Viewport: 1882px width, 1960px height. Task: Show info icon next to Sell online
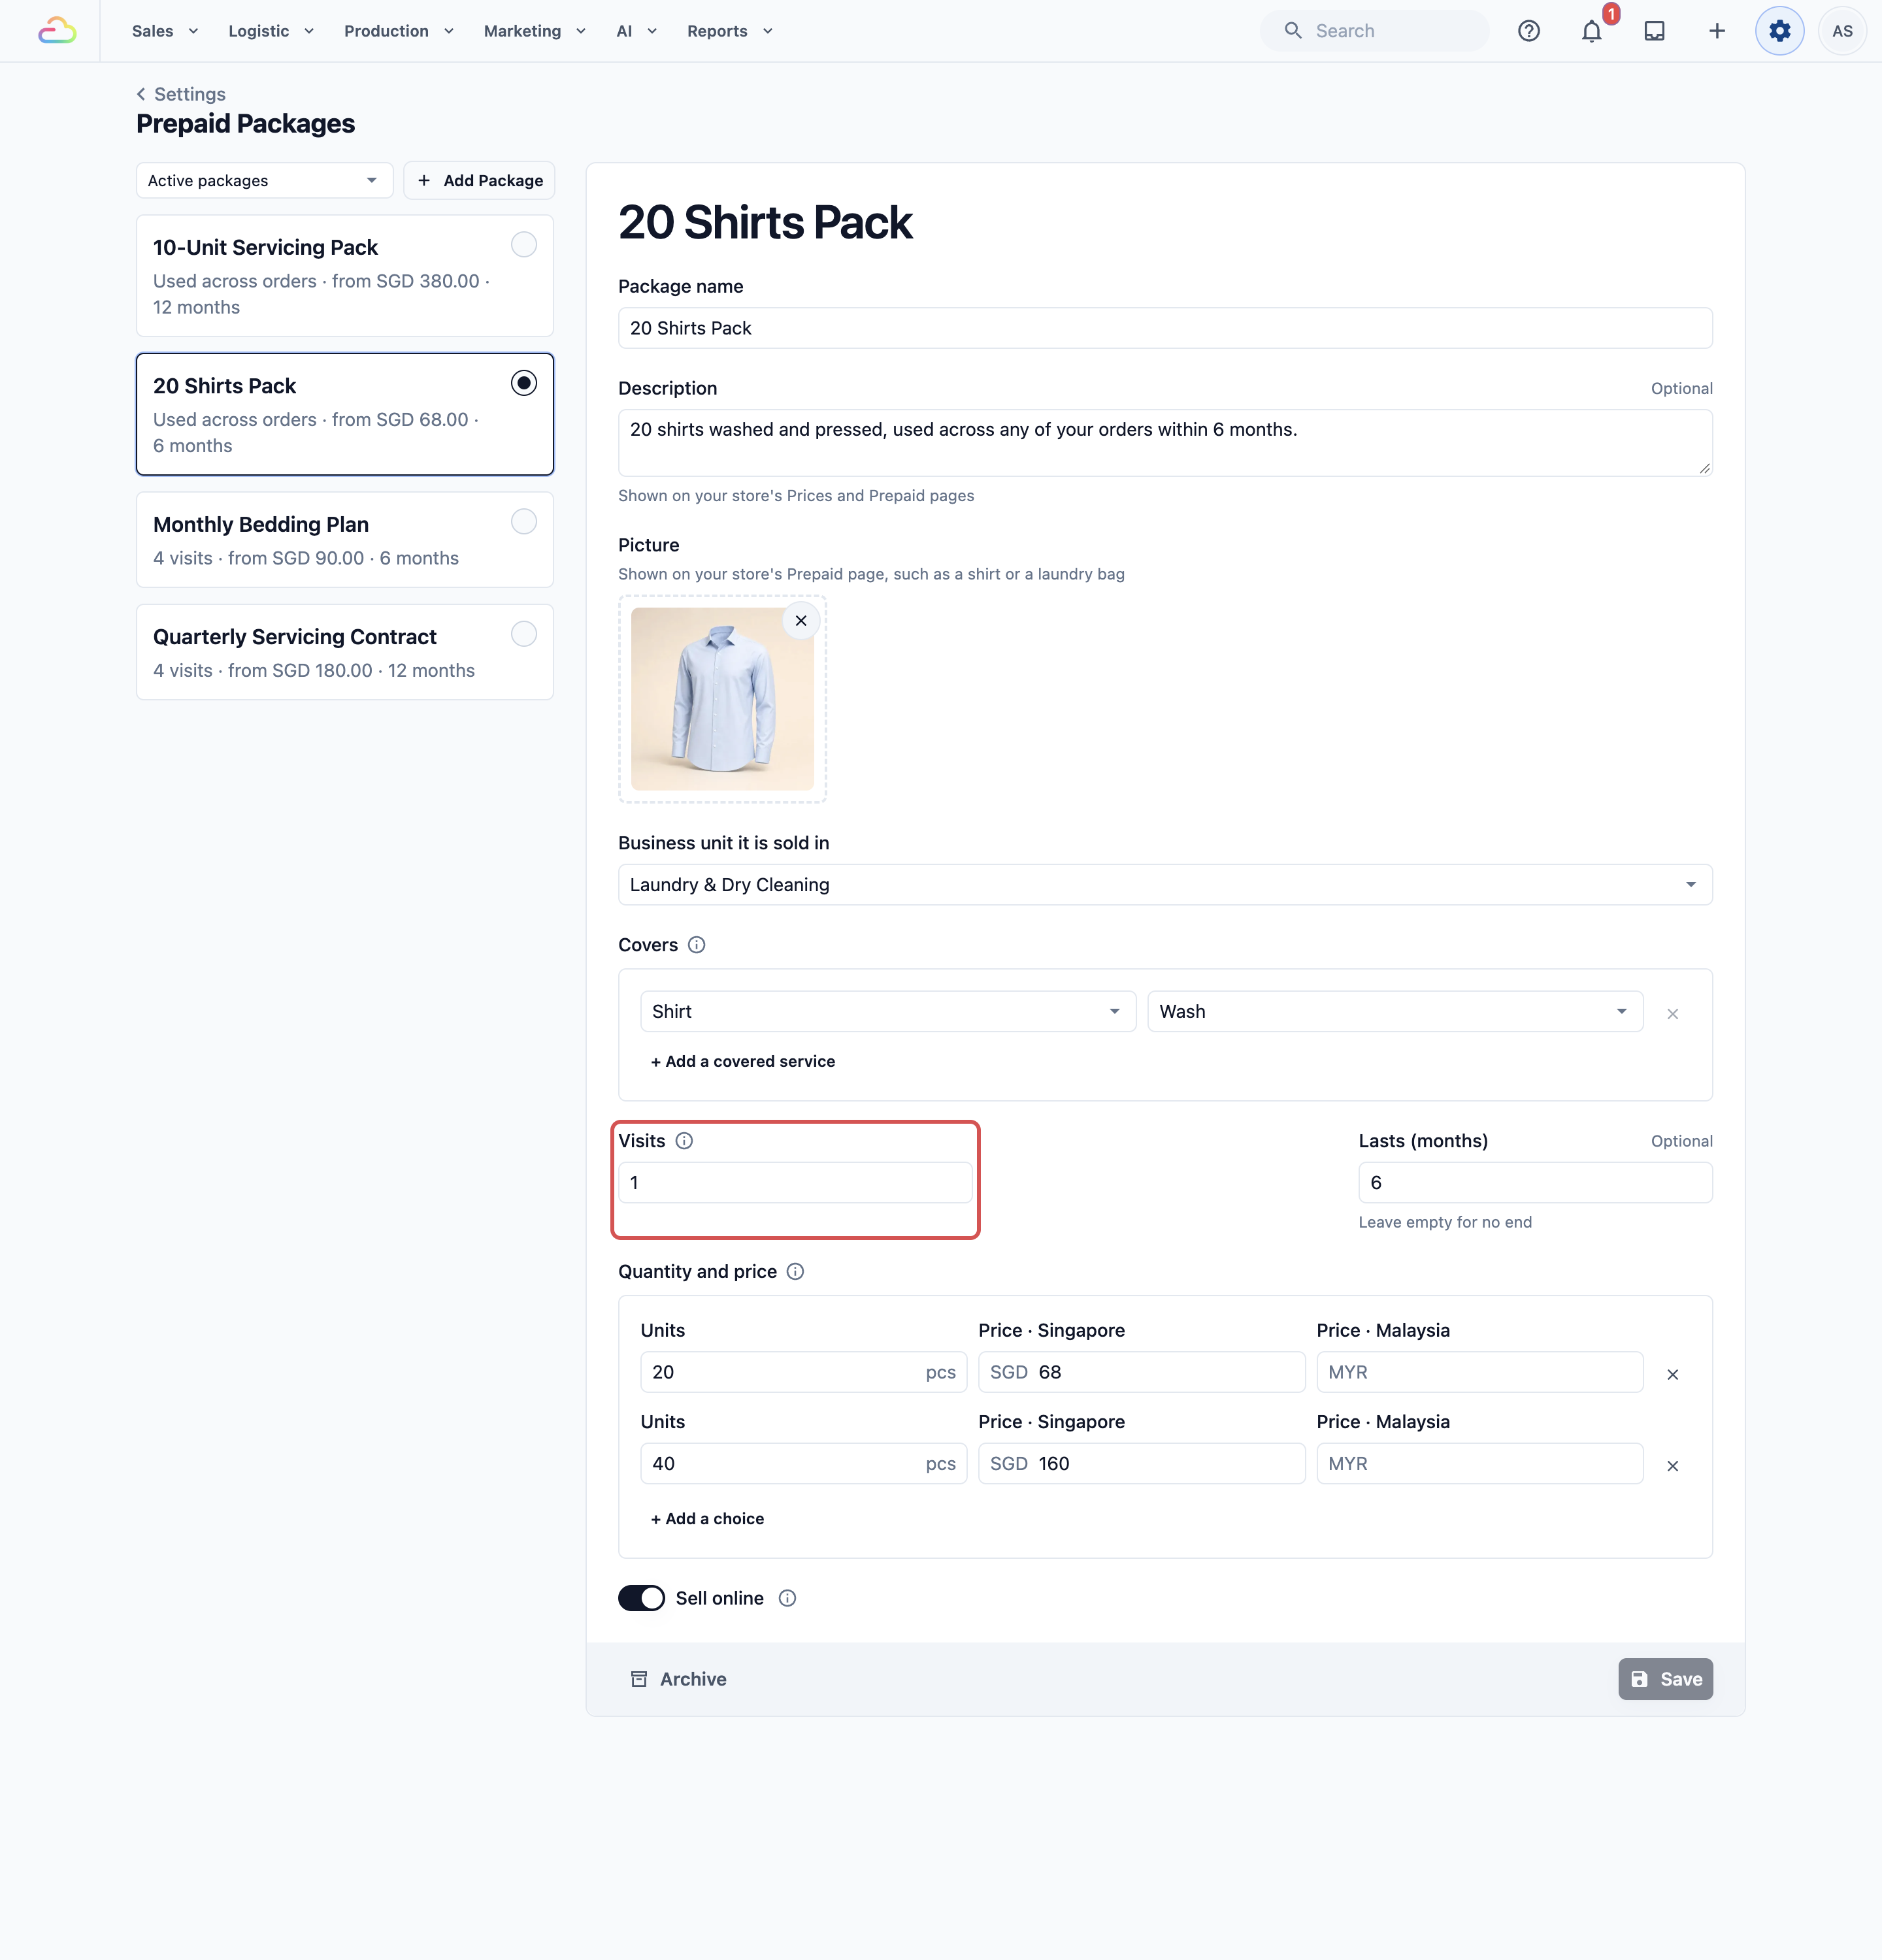(787, 1598)
